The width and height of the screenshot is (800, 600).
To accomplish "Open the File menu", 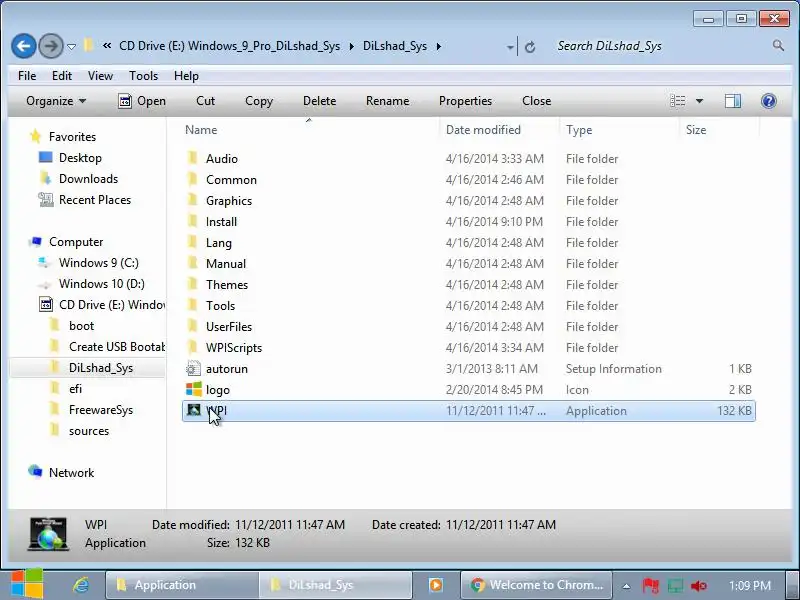I will (x=27, y=76).
